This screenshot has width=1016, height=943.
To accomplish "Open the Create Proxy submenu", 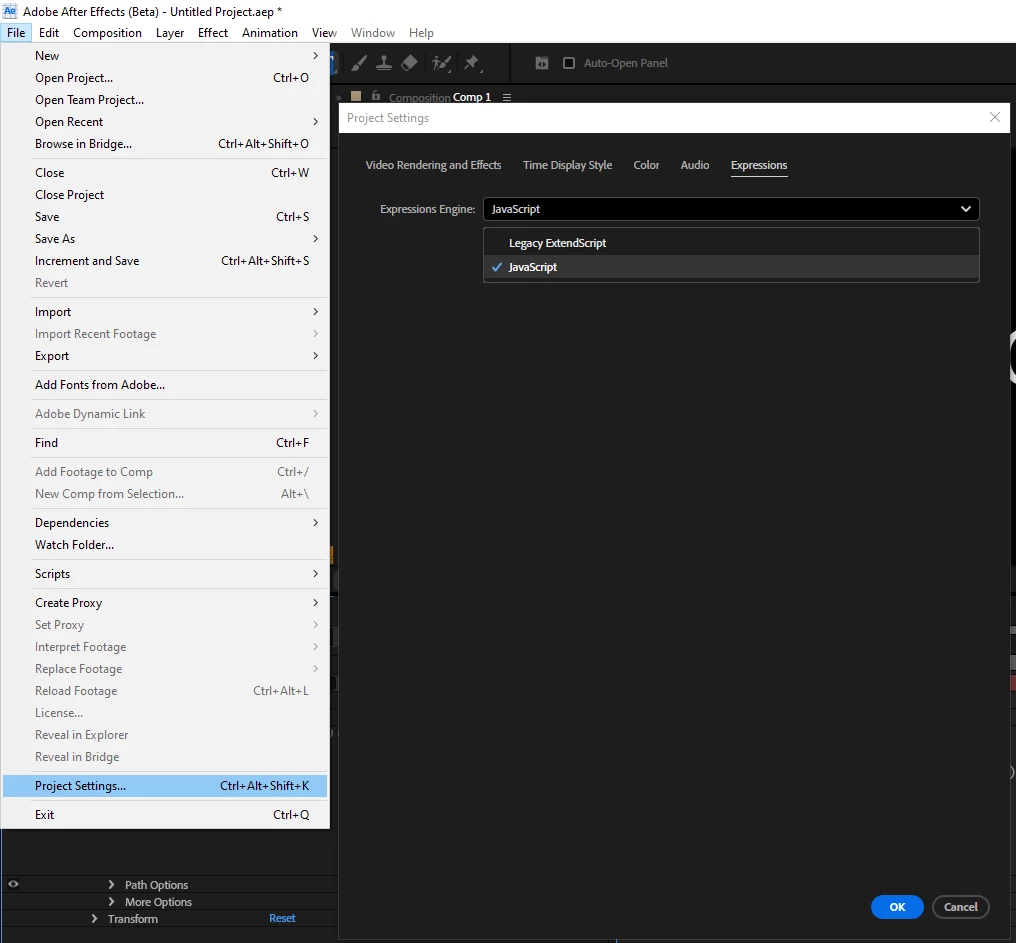I will [165, 603].
